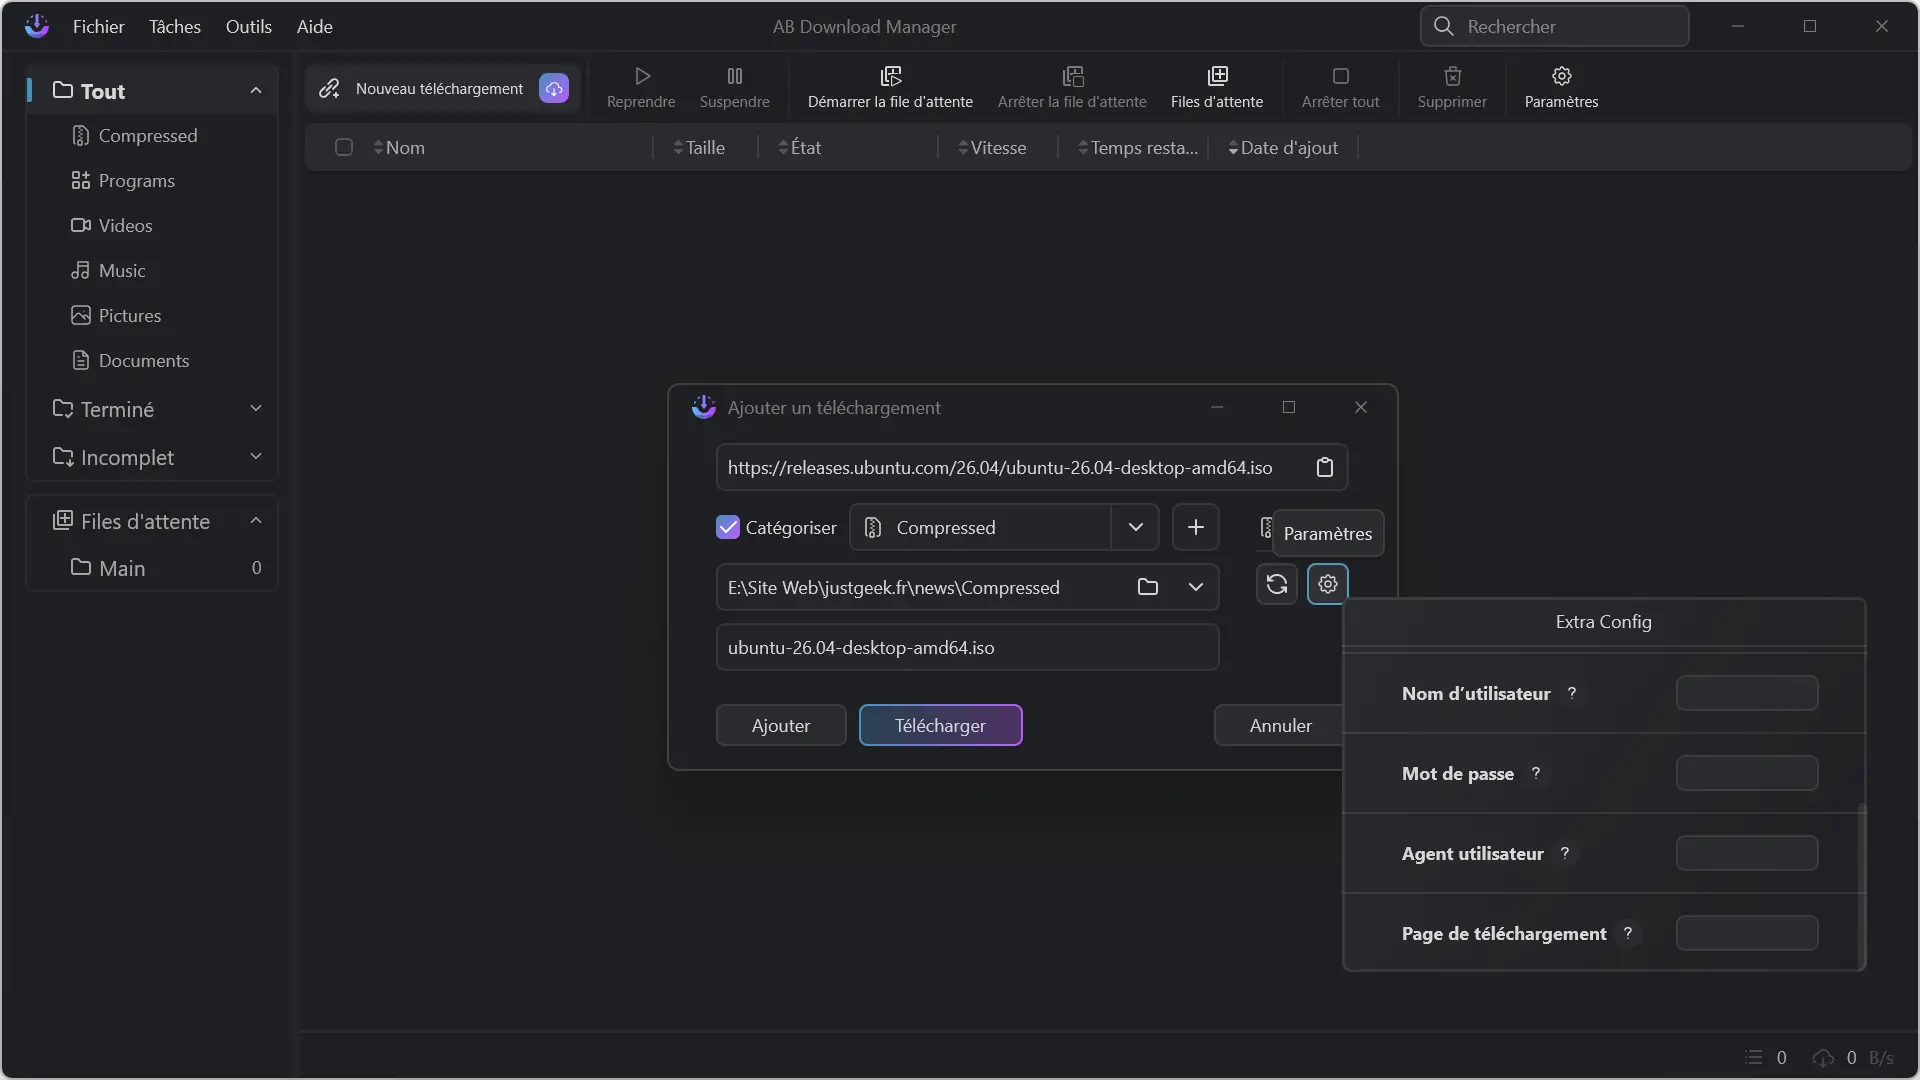This screenshot has height=1080, width=1920.
Task: Select the Main queue in sidebar
Action: click(152, 568)
